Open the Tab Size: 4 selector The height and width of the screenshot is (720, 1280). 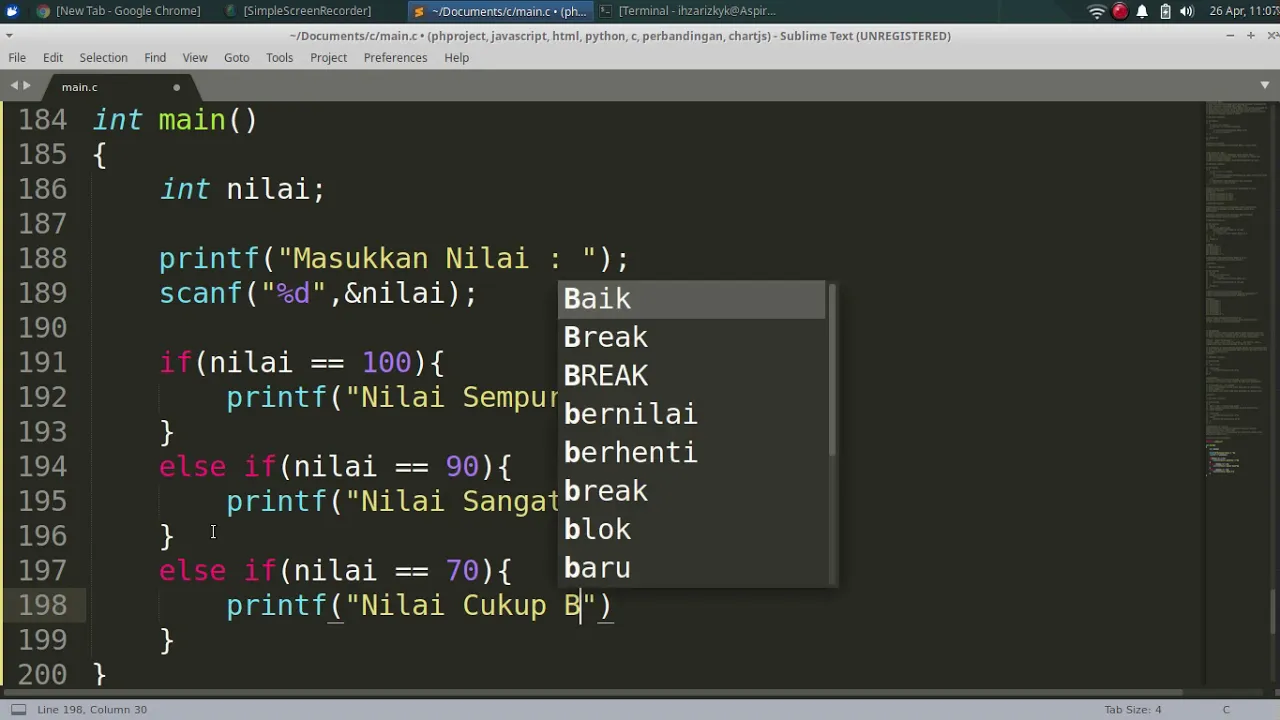[1133, 710]
